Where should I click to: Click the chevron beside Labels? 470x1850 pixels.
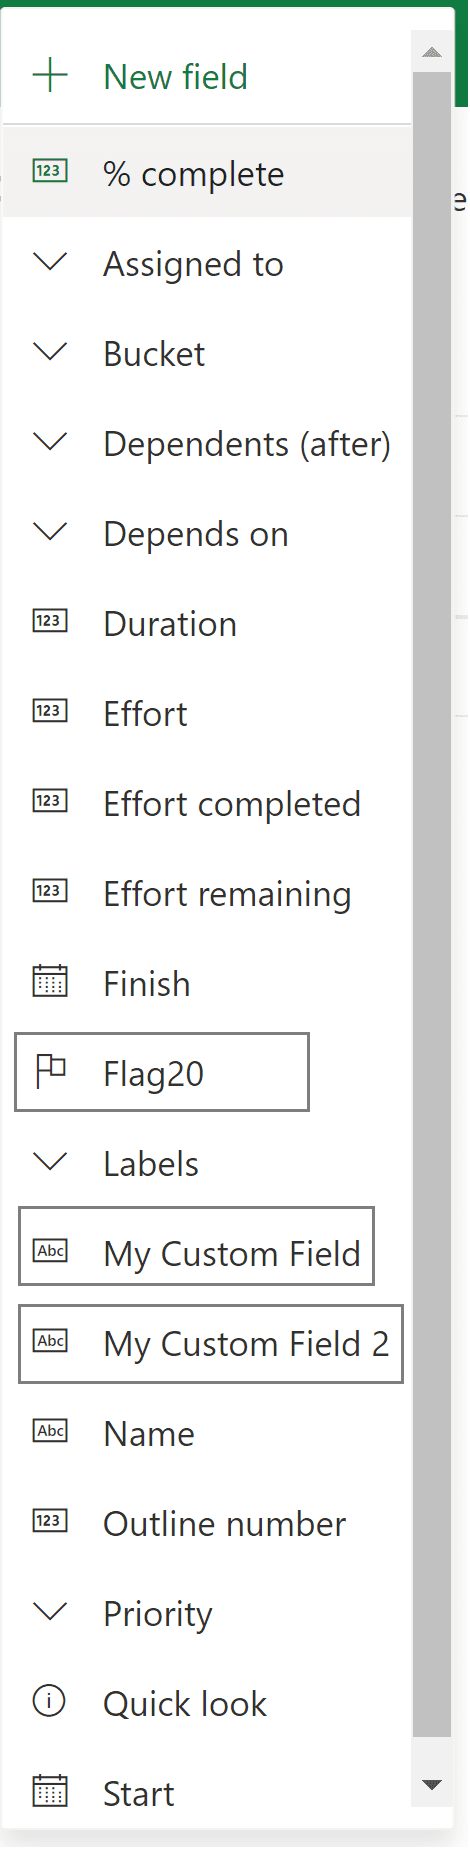(x=50, y=1162)
